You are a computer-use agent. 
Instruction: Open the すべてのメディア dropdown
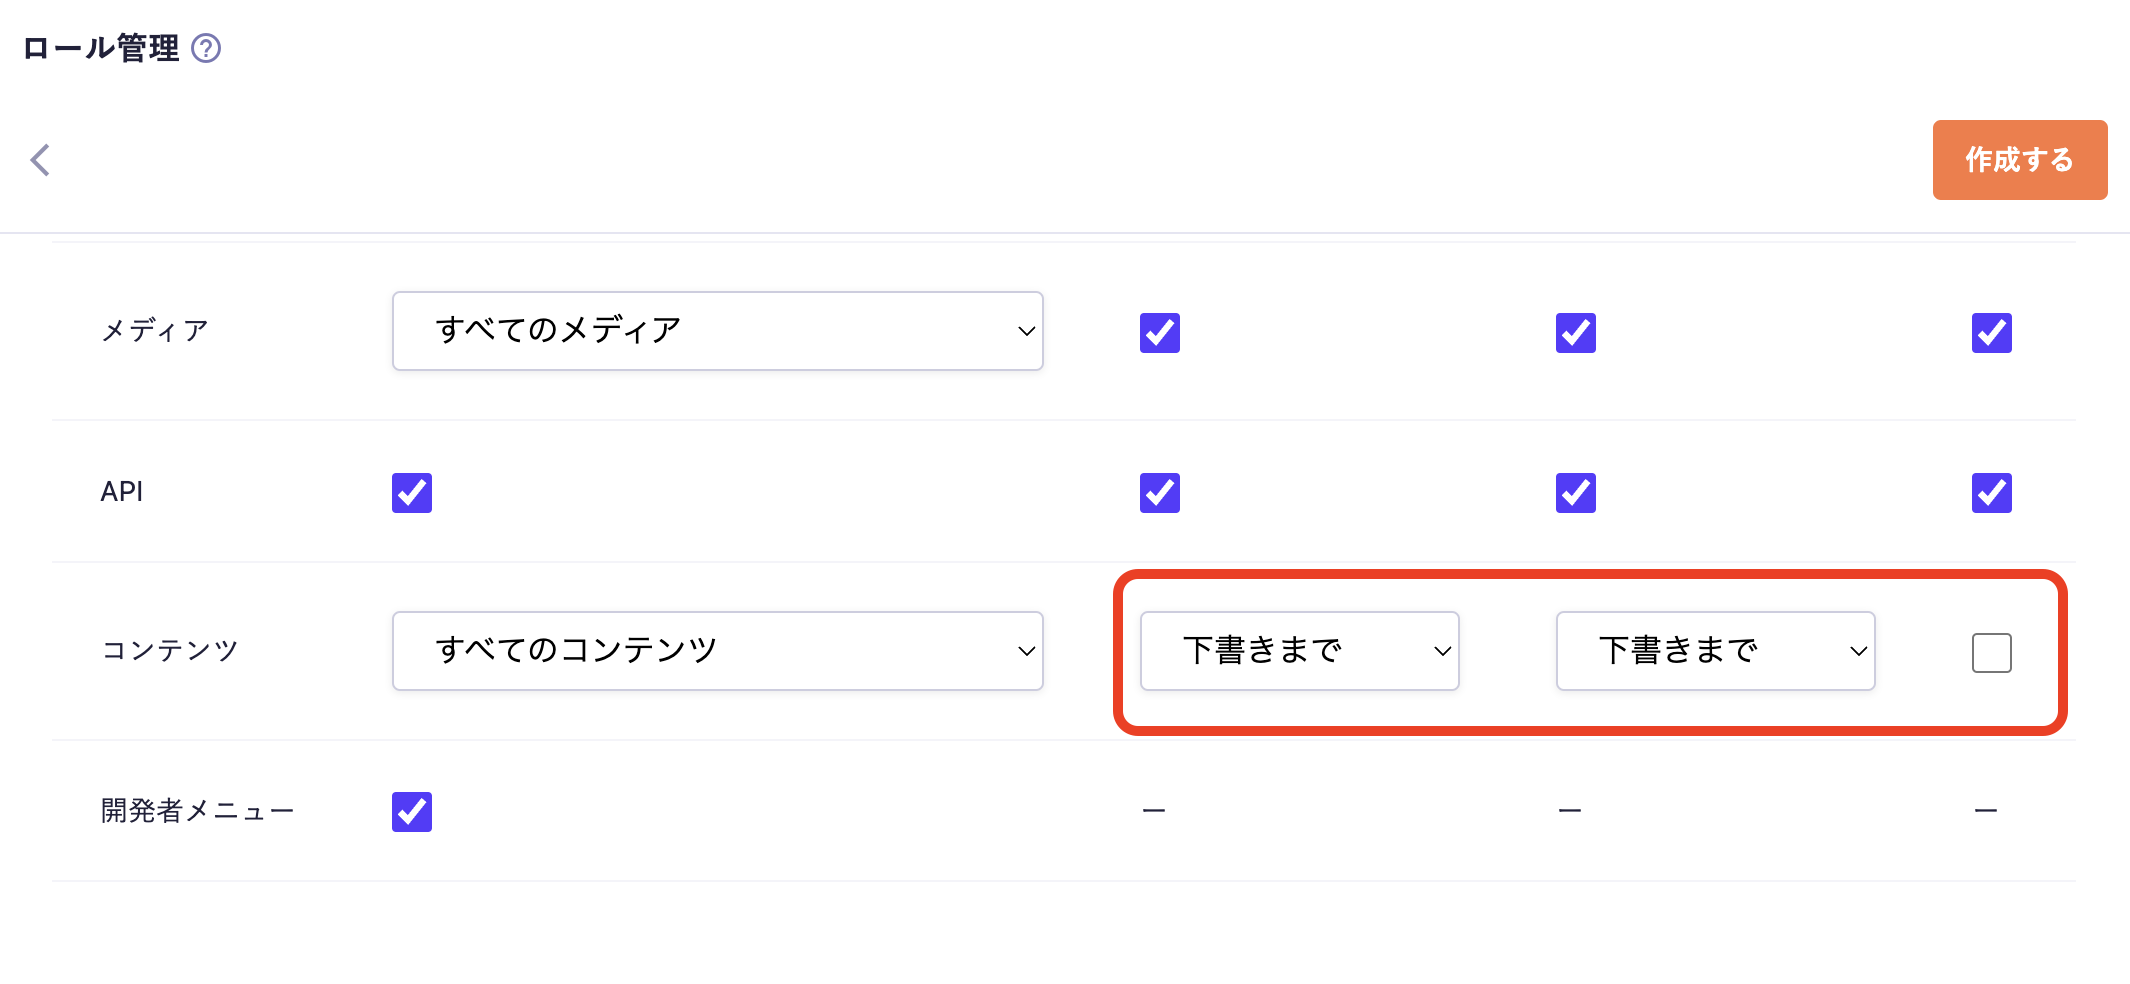(x=717, y=331)
